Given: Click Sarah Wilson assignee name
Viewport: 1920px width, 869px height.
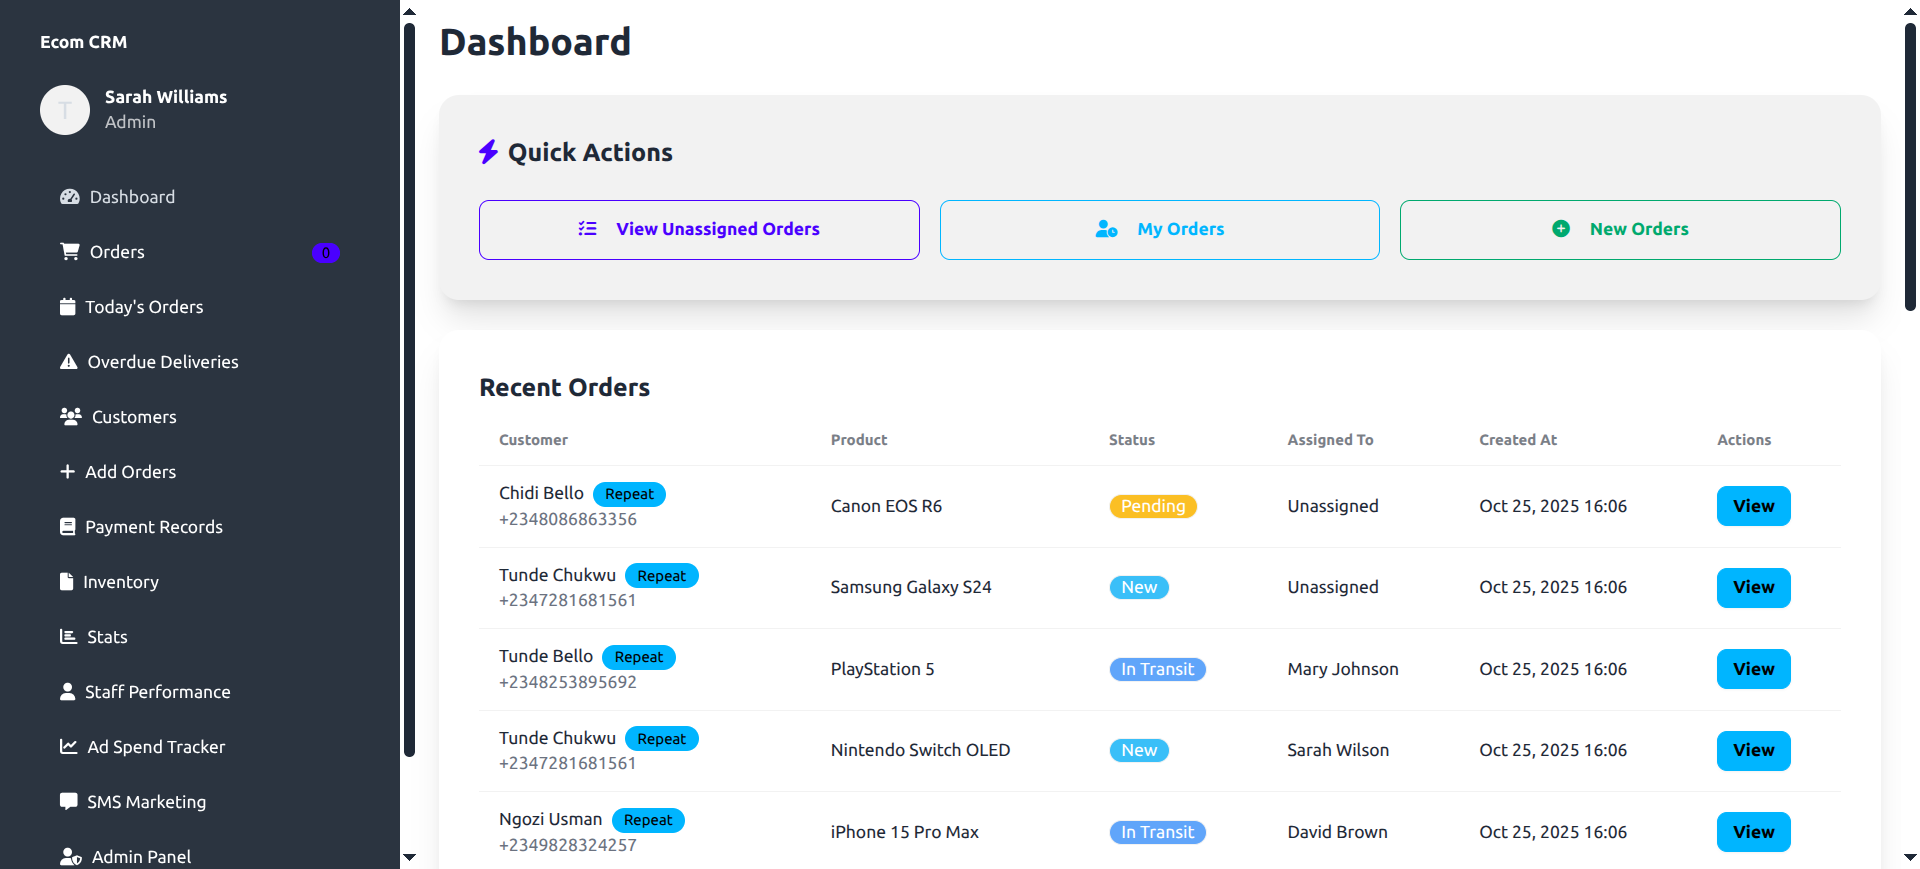Looking at the screenshot, I should tap(1338, 750).
